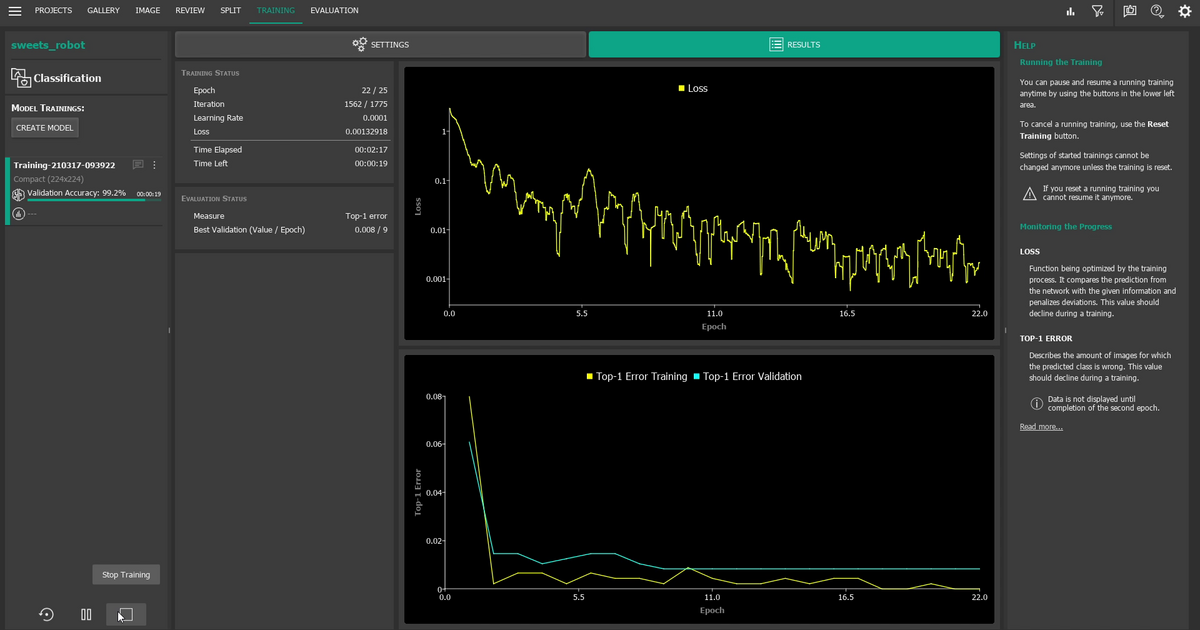Open the comment icon for Training-210317-093922

click(x=138, y=165)
